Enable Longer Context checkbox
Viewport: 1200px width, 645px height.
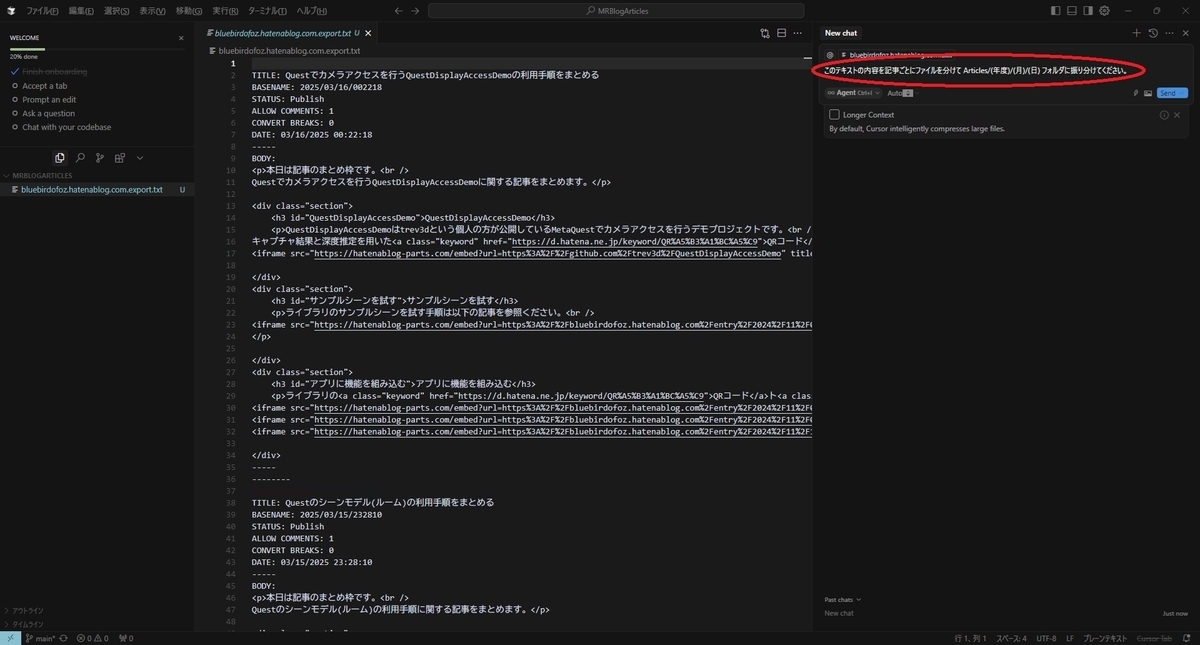(x=834, y=115)
